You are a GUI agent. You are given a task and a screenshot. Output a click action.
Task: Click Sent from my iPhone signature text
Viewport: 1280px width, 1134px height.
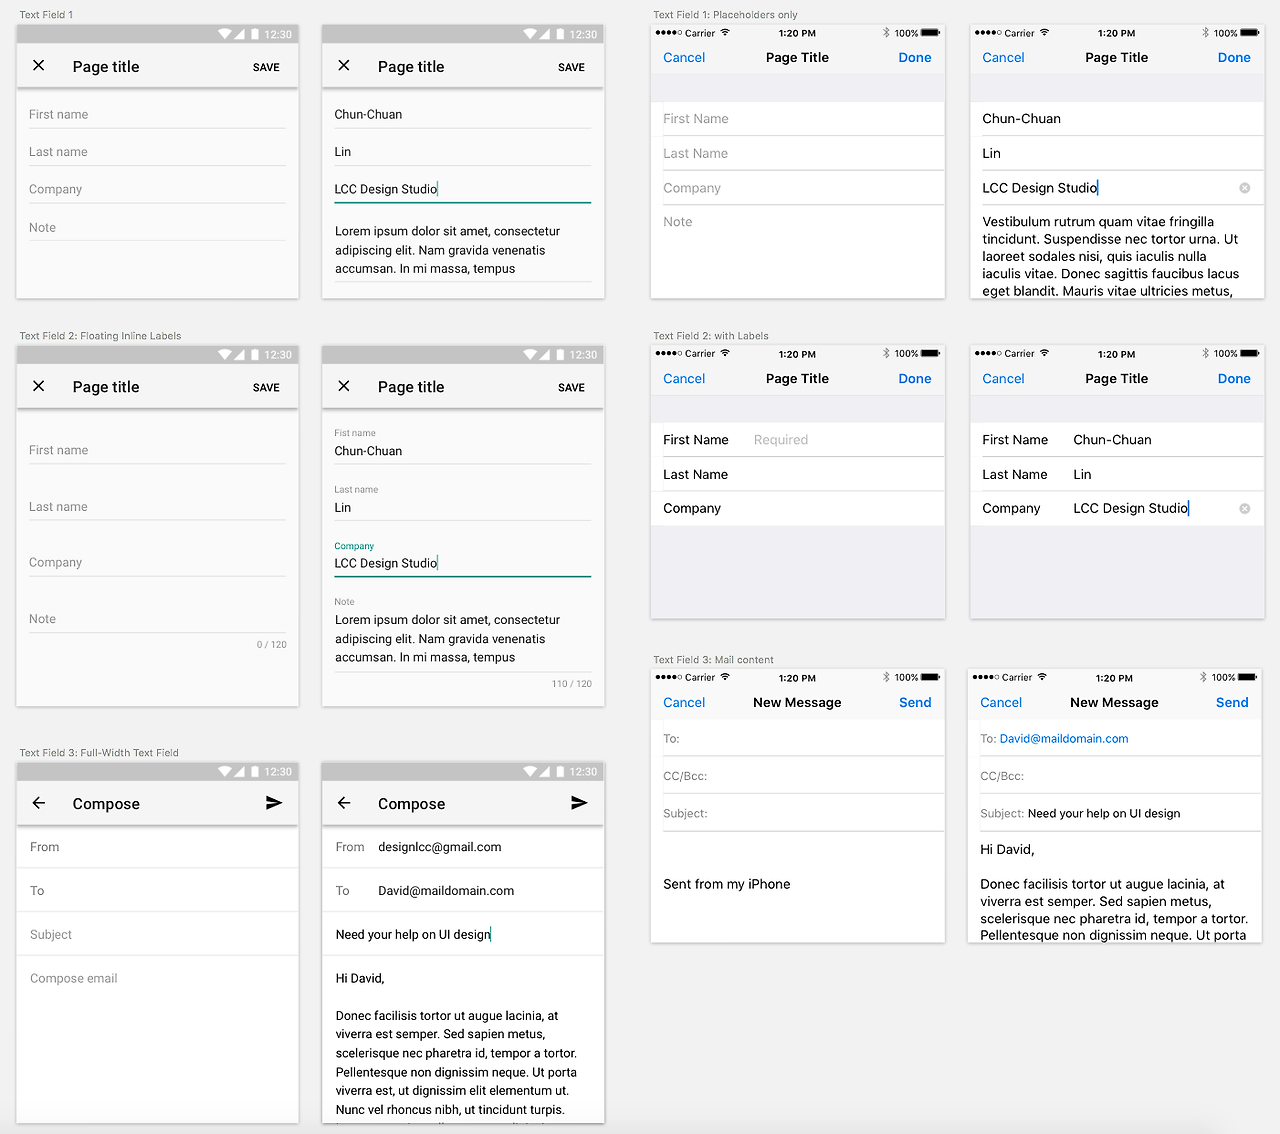point(727,884)
